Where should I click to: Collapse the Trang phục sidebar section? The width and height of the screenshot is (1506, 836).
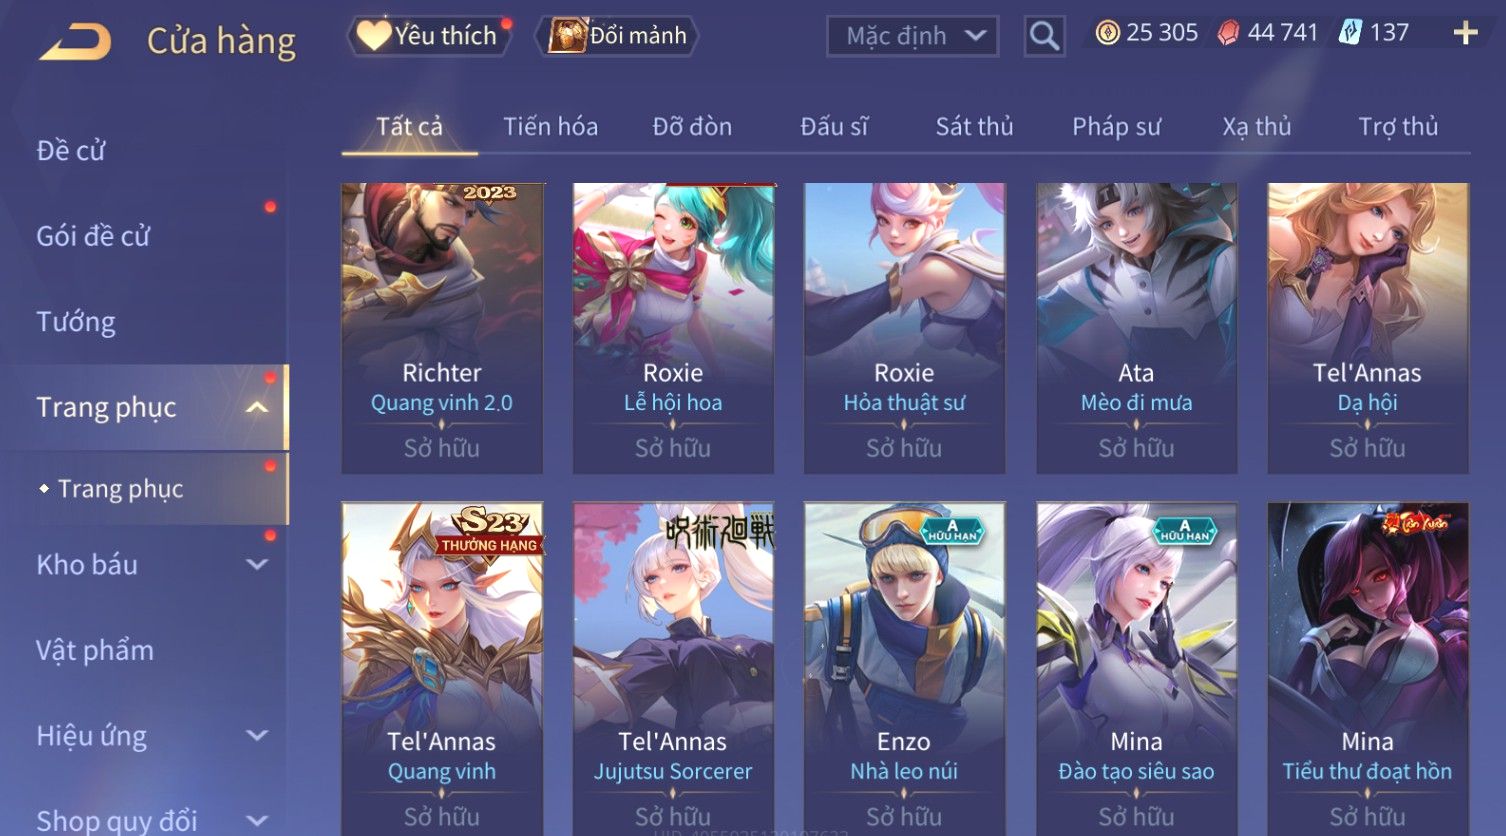(x=257, y=407)
